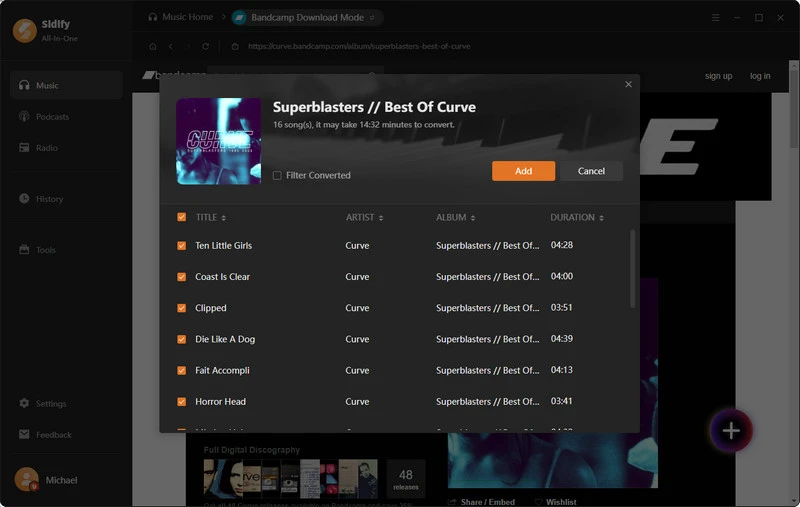Click the log in link
Image resolution: width=800 pixels, height=507 pixels.
760,76
